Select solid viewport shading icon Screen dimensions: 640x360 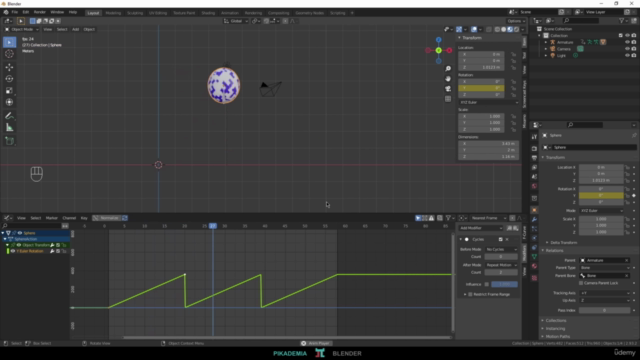pyautogui.click(x=503, y=29)
